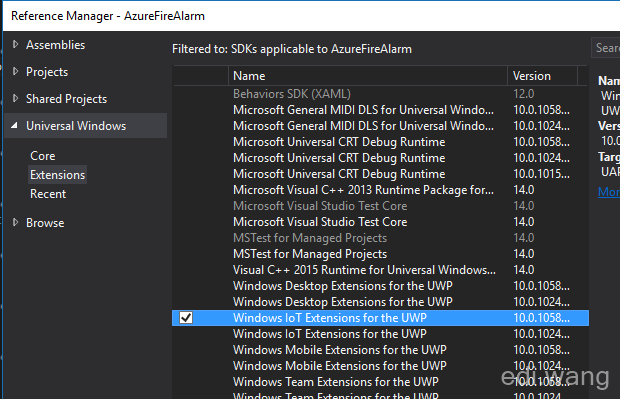The width and height of the screenshot is (620, 399).
Task: Select the Shared Projects category
Action: tap(66, 99)
